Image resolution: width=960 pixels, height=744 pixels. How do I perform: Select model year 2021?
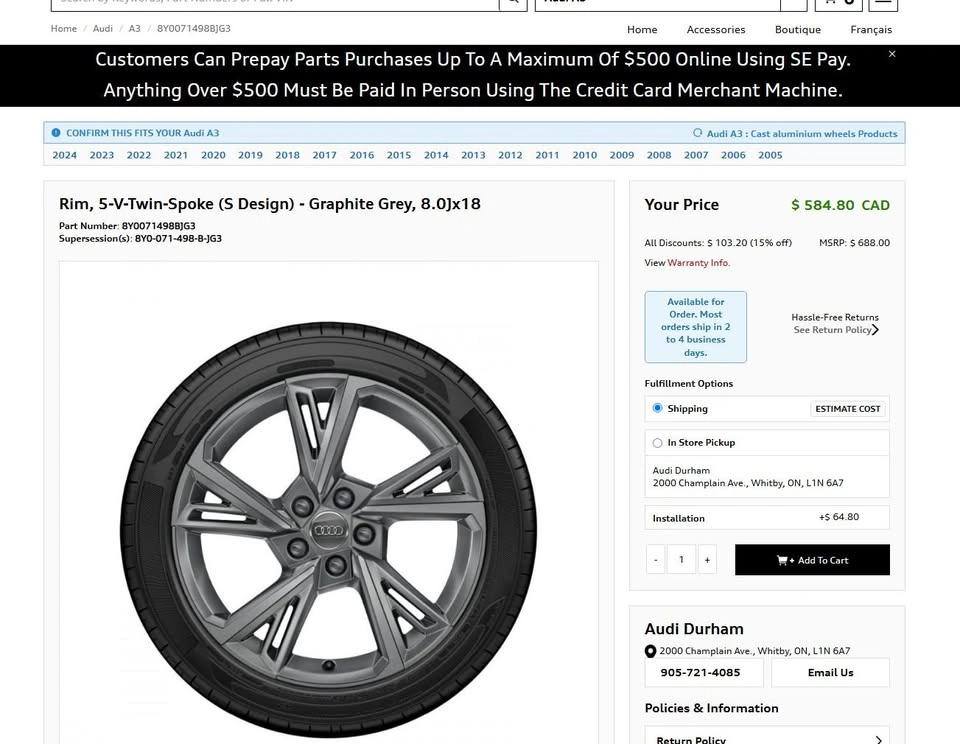pyautogui.click(x=176, y=155)
